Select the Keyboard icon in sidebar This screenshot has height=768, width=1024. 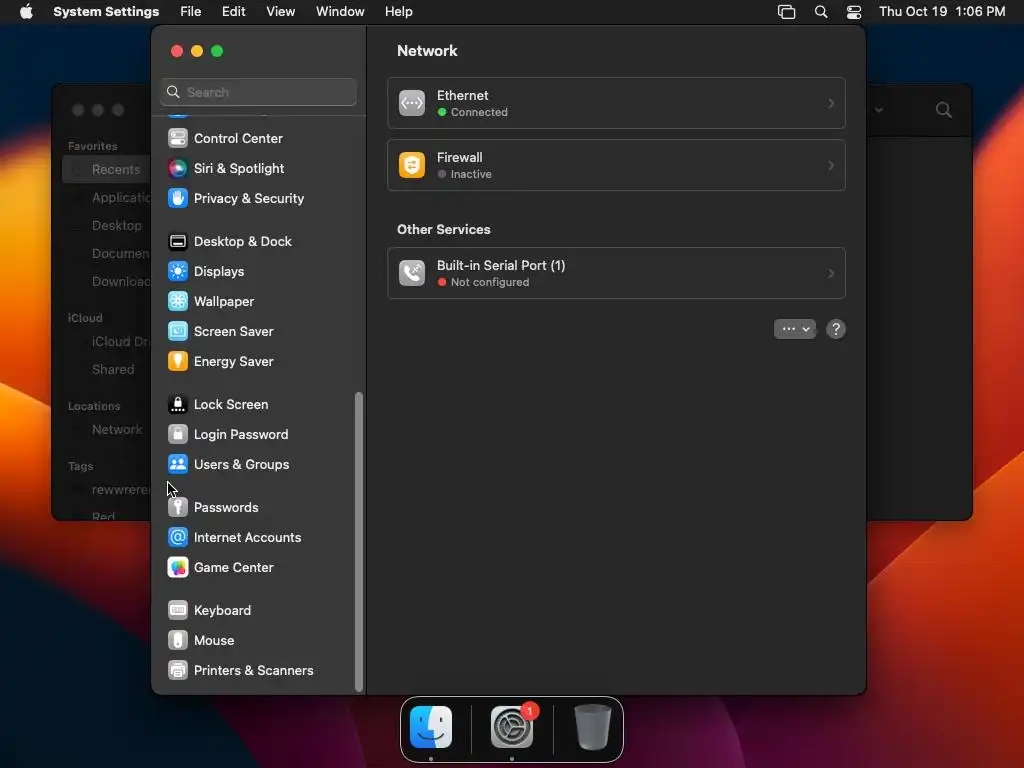point(178,611)
